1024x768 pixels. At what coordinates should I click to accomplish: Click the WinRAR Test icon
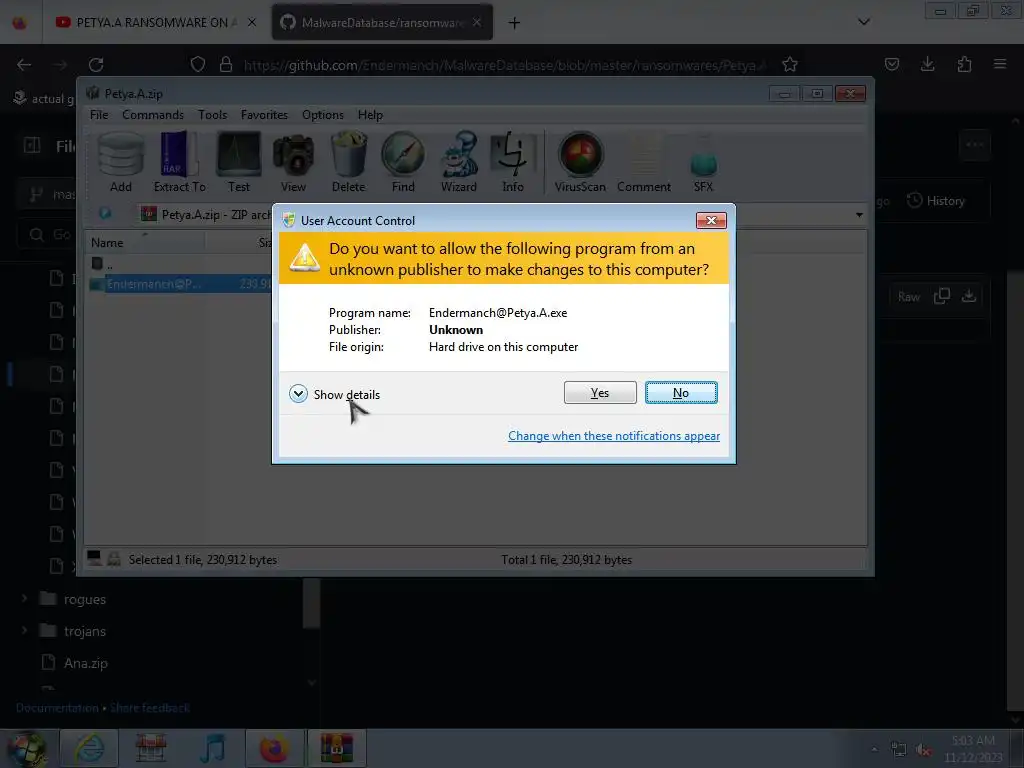pos(238,163)
